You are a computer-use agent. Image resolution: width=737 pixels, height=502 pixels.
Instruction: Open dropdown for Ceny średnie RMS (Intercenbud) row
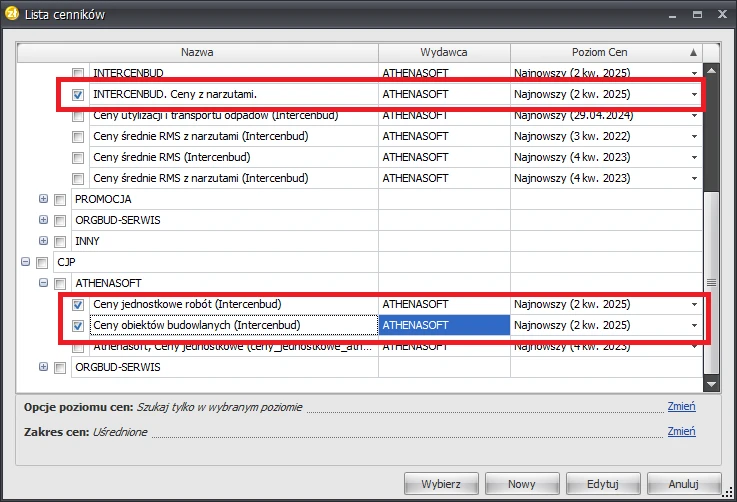tap(694, 157)
